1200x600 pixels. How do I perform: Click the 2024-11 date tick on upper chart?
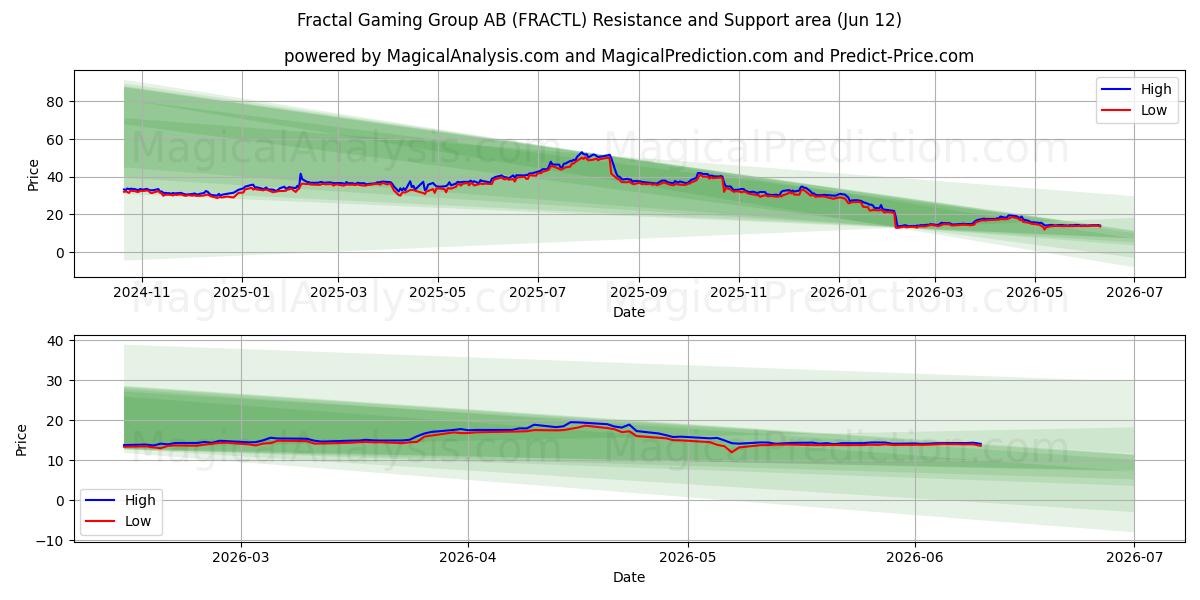coord(141,293)
